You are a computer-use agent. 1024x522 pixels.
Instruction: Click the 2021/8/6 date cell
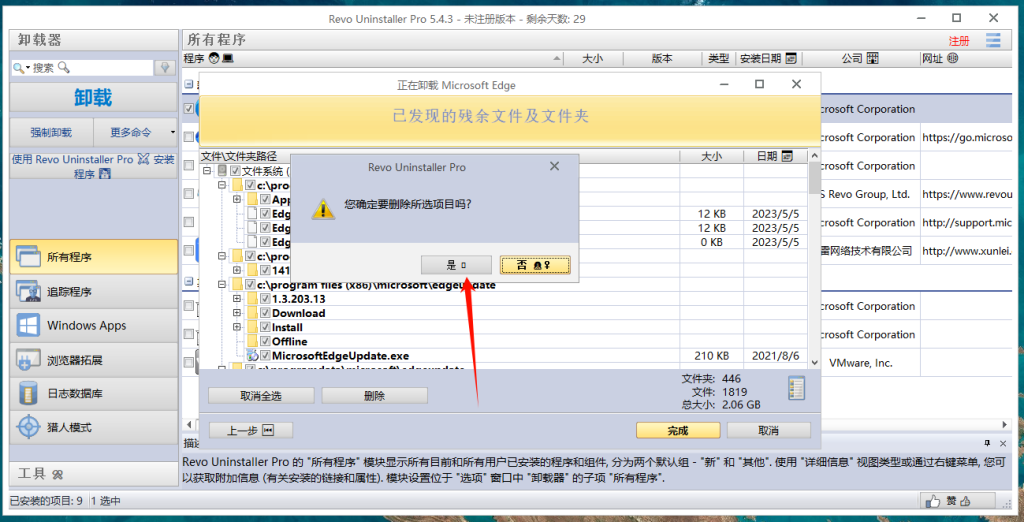(777, 356)
